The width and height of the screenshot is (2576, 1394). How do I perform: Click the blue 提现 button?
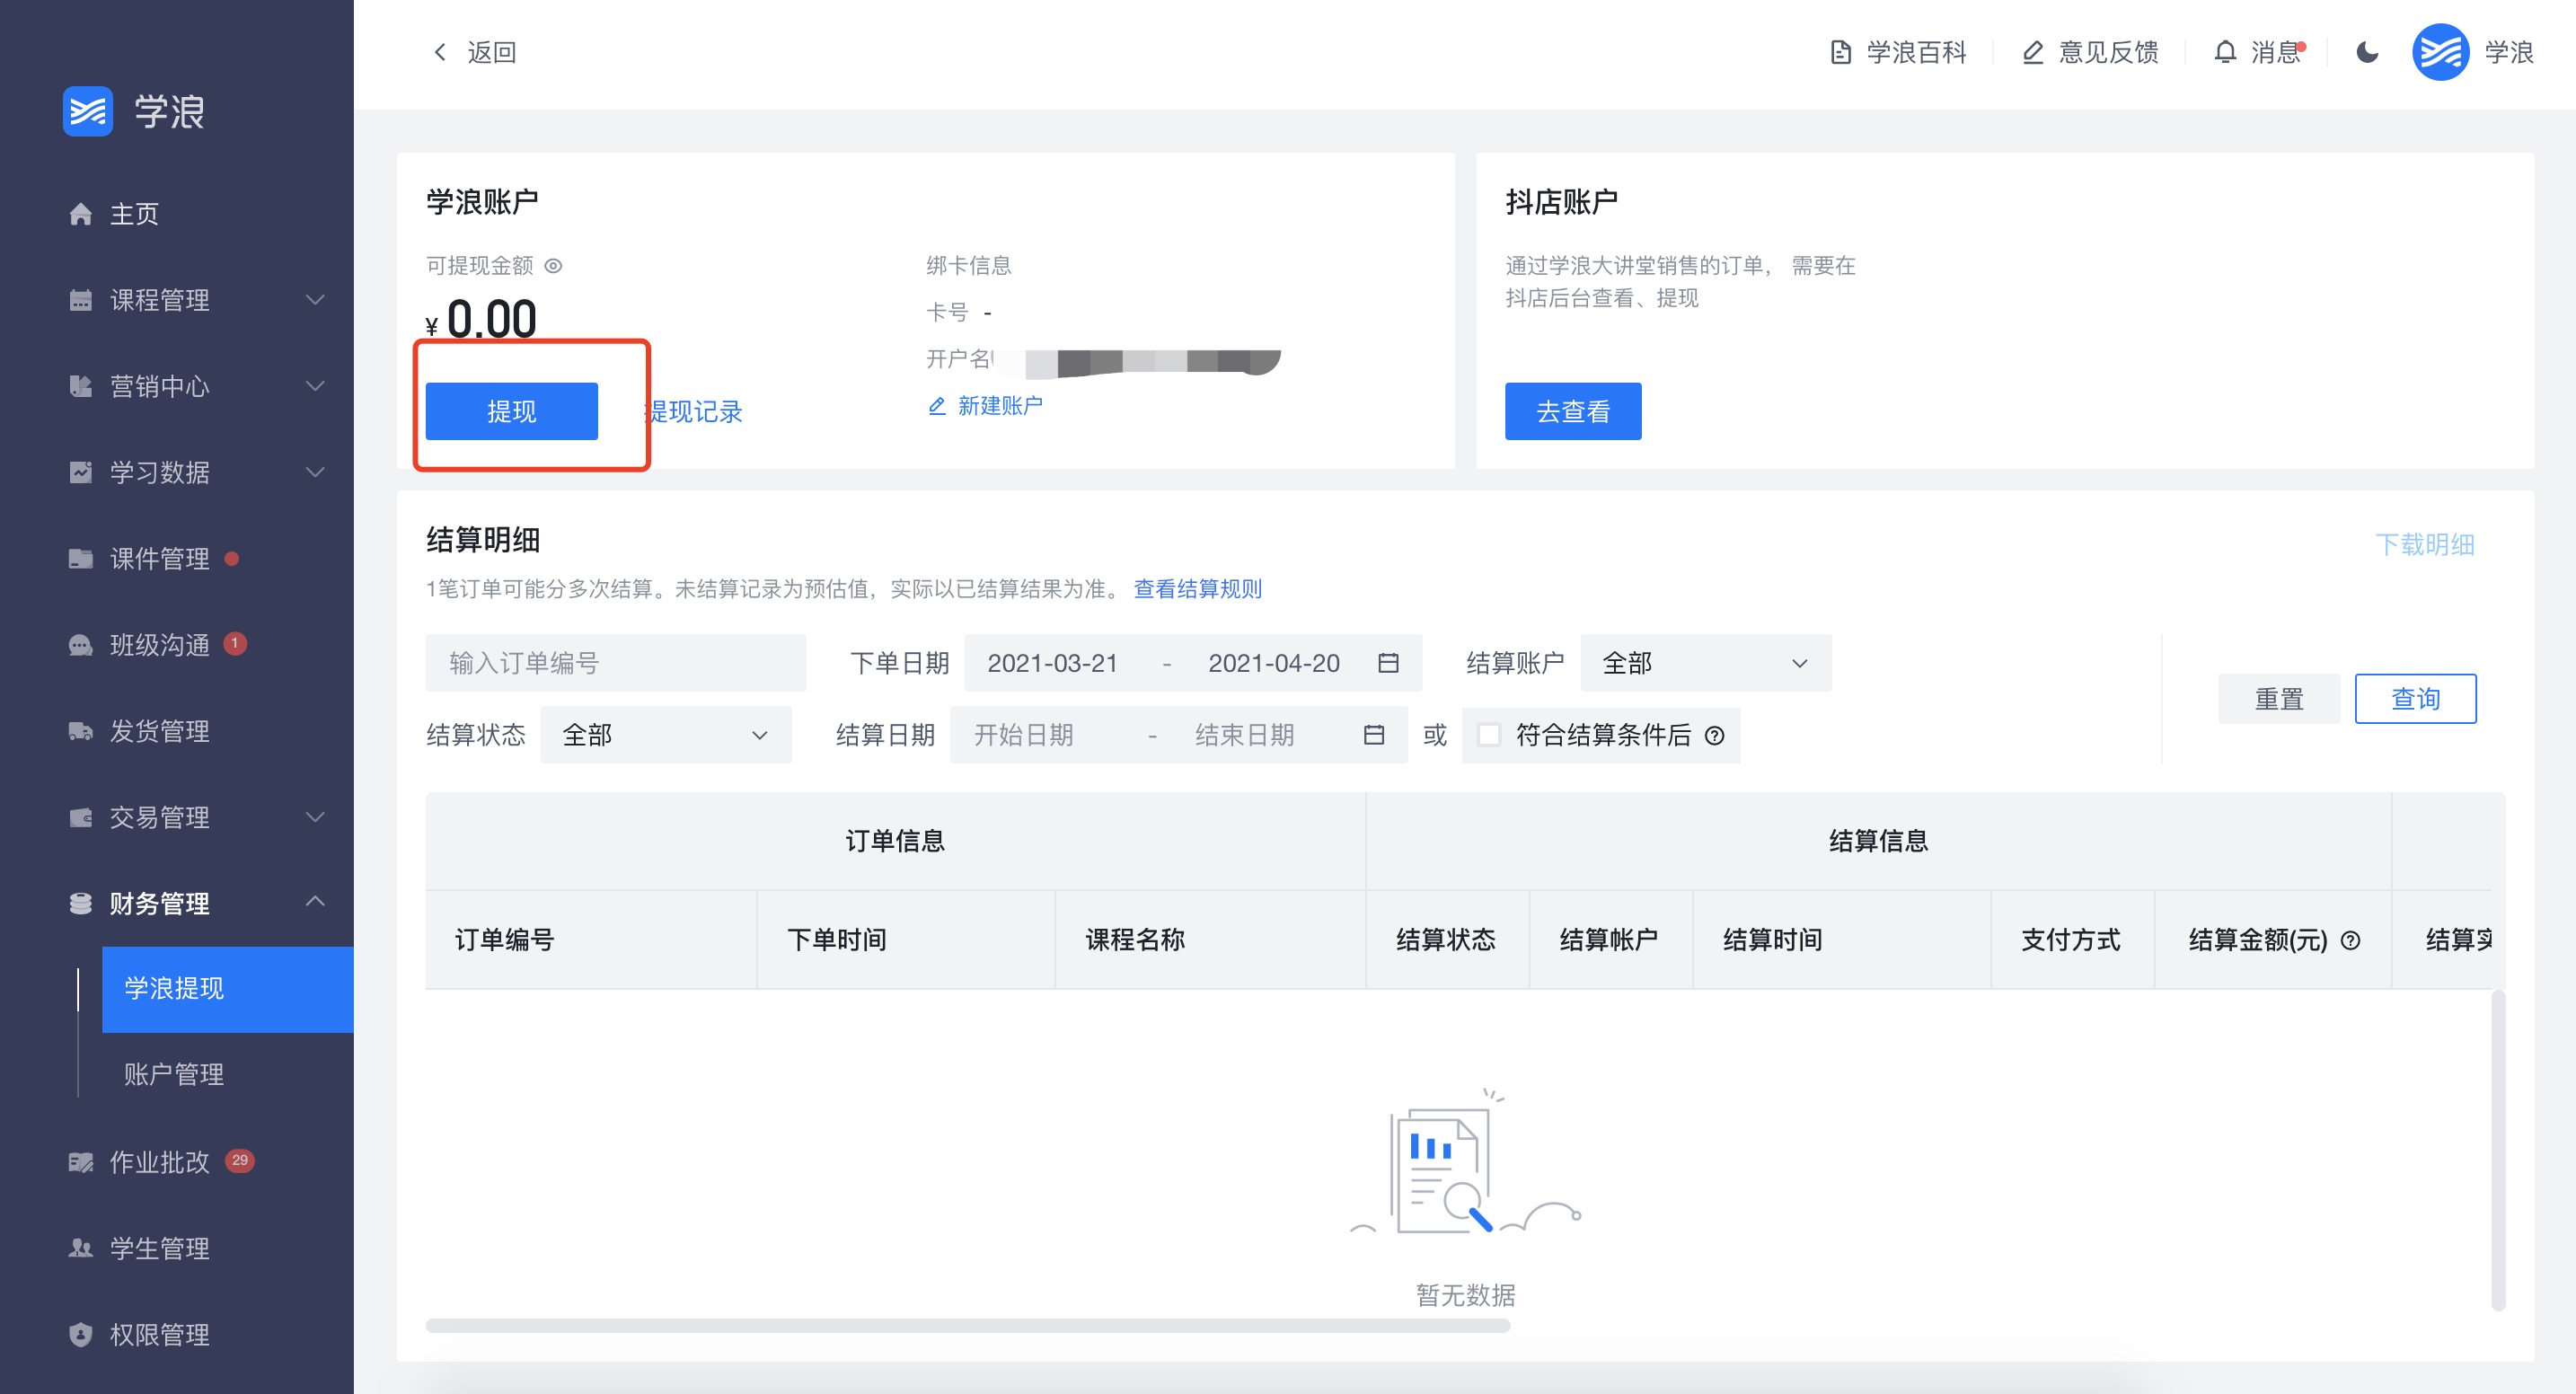[x=512, y=411]
